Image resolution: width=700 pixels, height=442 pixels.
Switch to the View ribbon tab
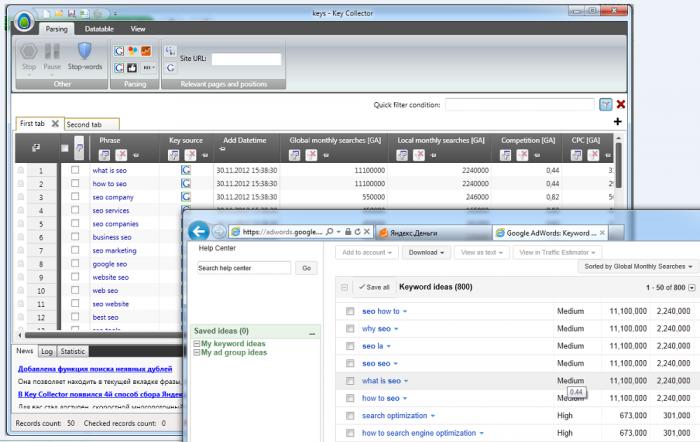(x=138, y=29)
